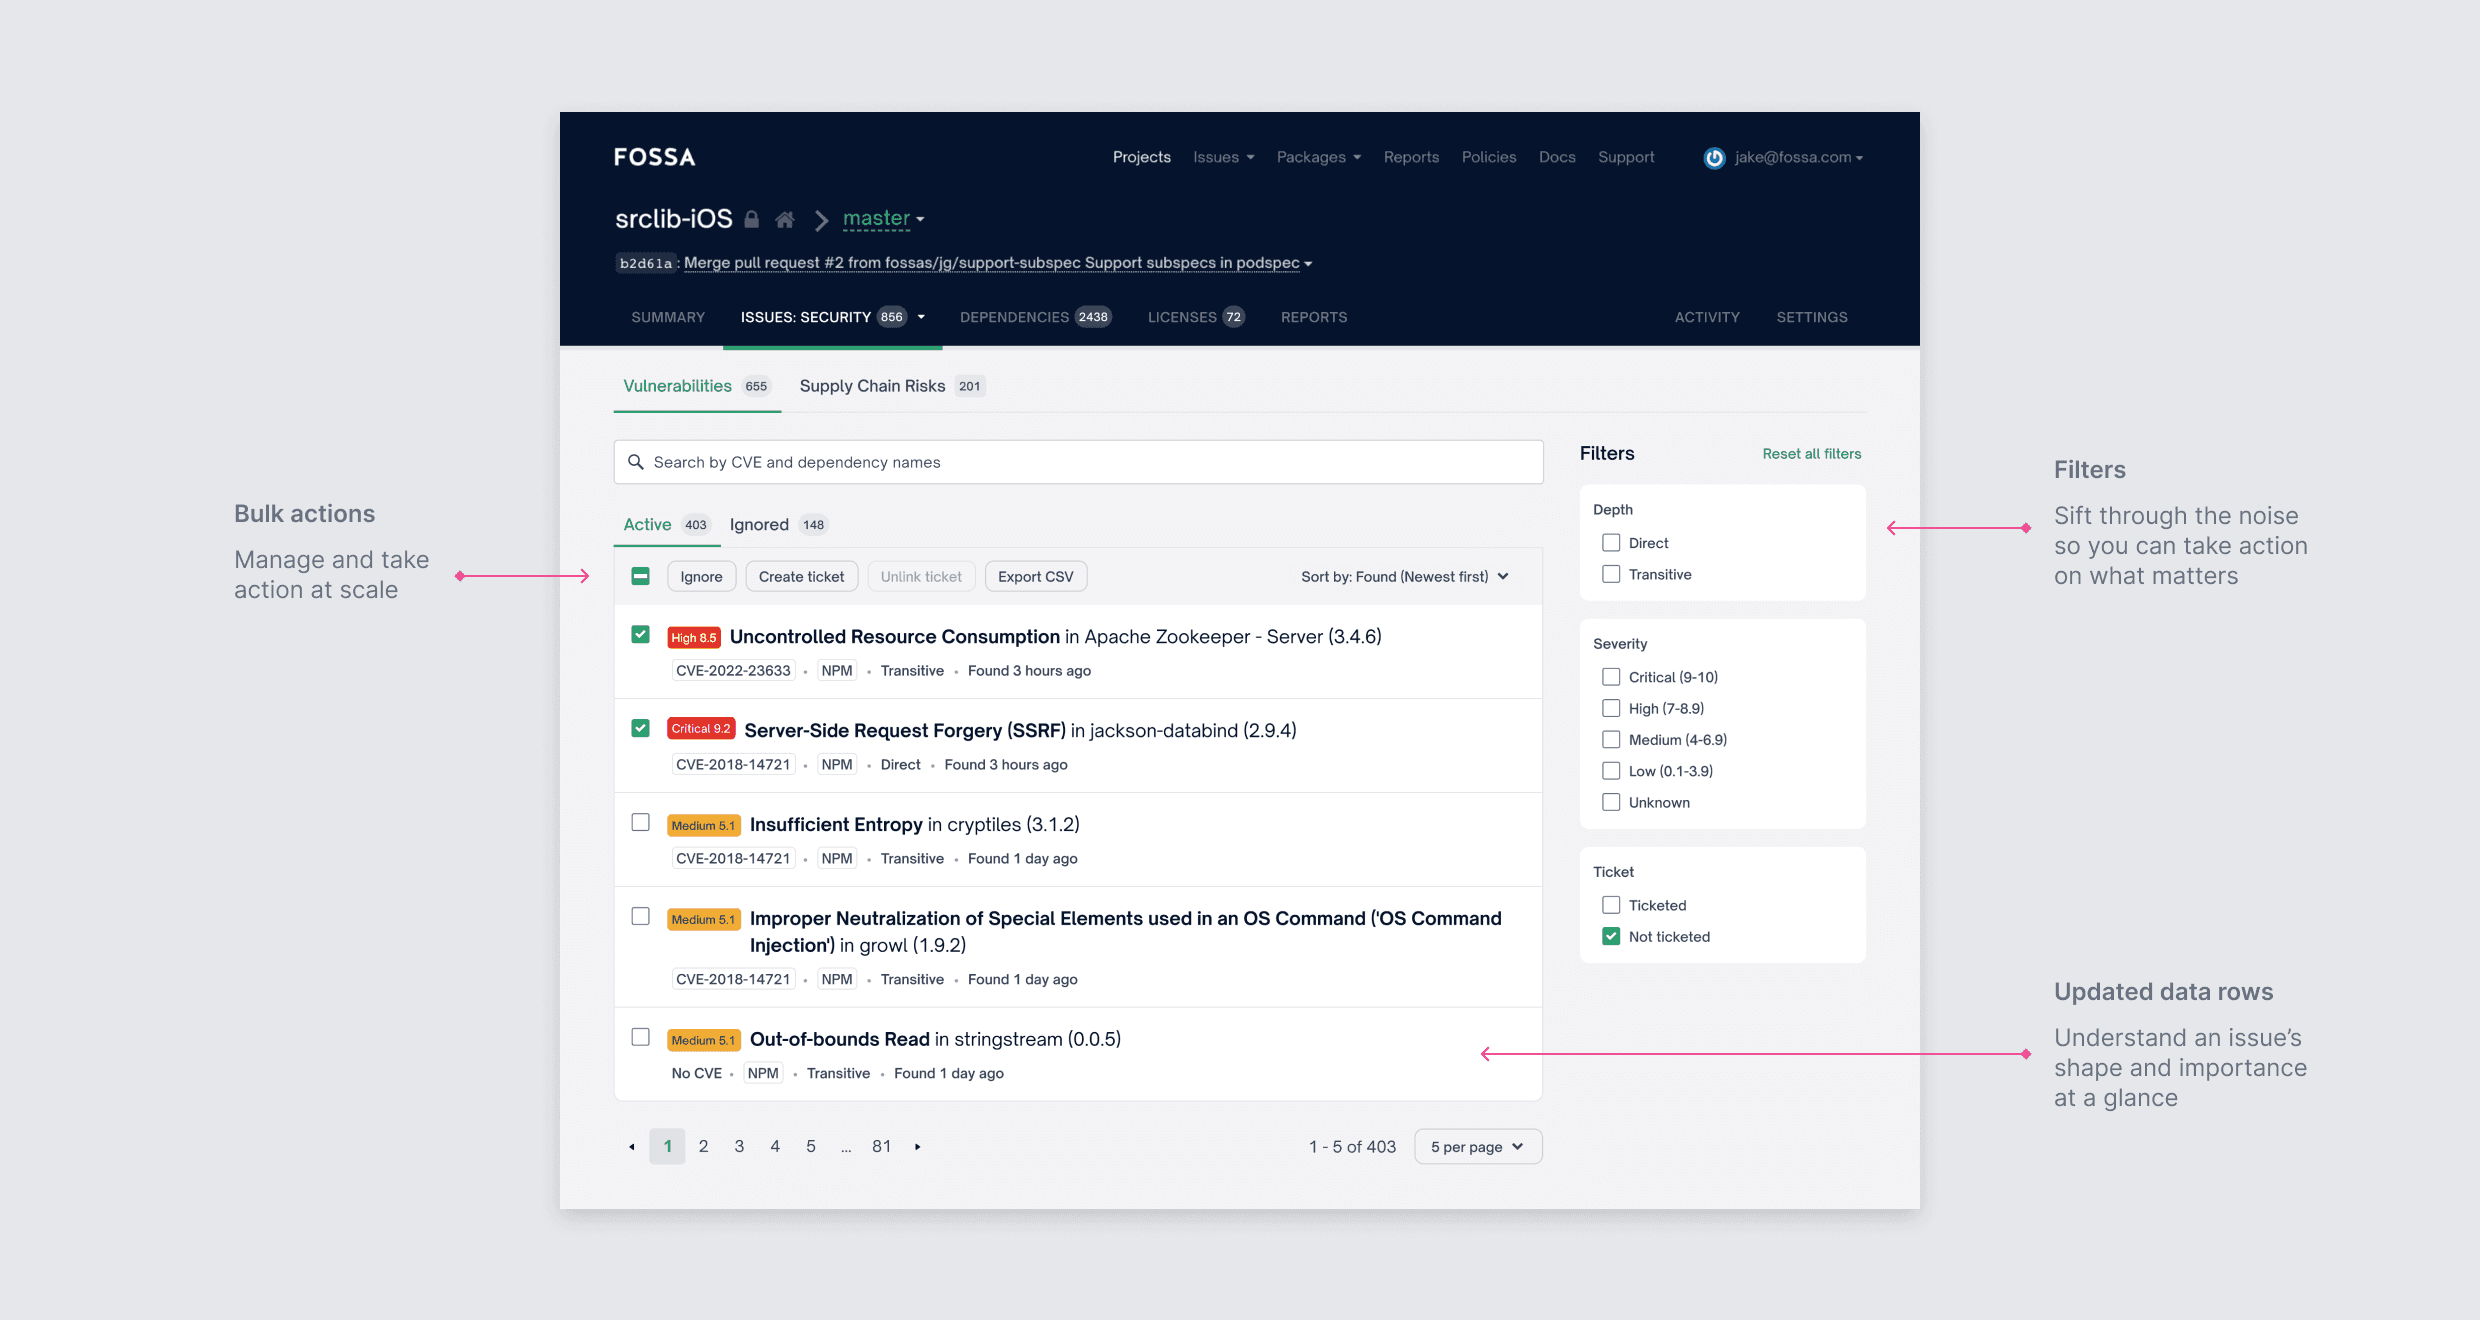
Task: Open Issues: Security tab dropdown arrow
Action: [921, 317]
